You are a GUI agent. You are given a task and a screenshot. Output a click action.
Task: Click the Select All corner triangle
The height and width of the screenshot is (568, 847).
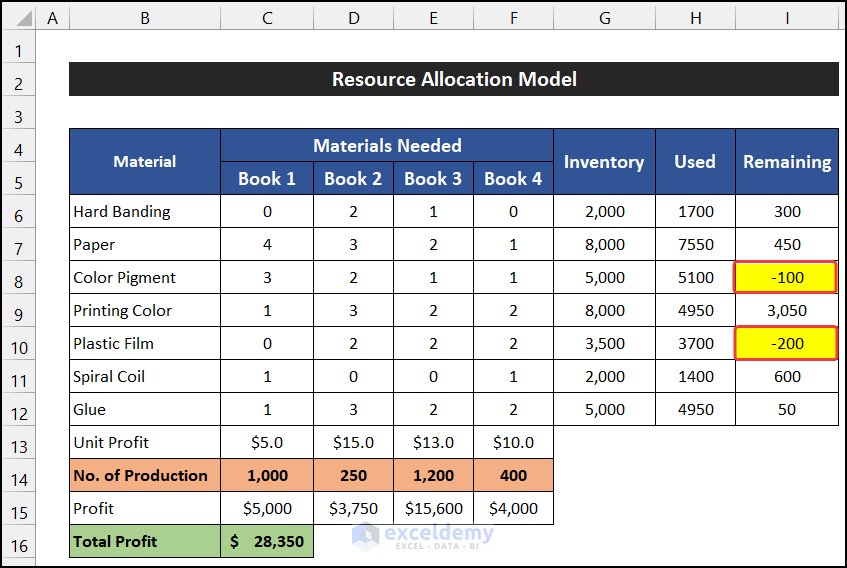pyautogui.click(x=22, y=18)
